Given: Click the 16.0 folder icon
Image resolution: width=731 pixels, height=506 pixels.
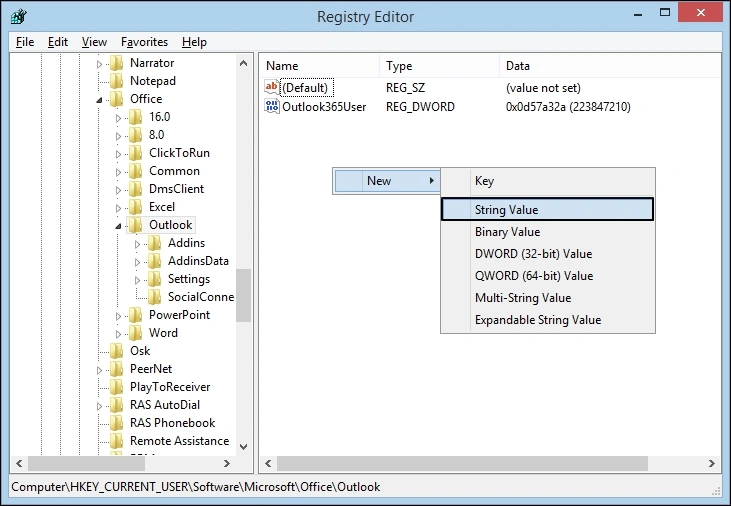Looking at the screenshot, I should click(135, 117).
